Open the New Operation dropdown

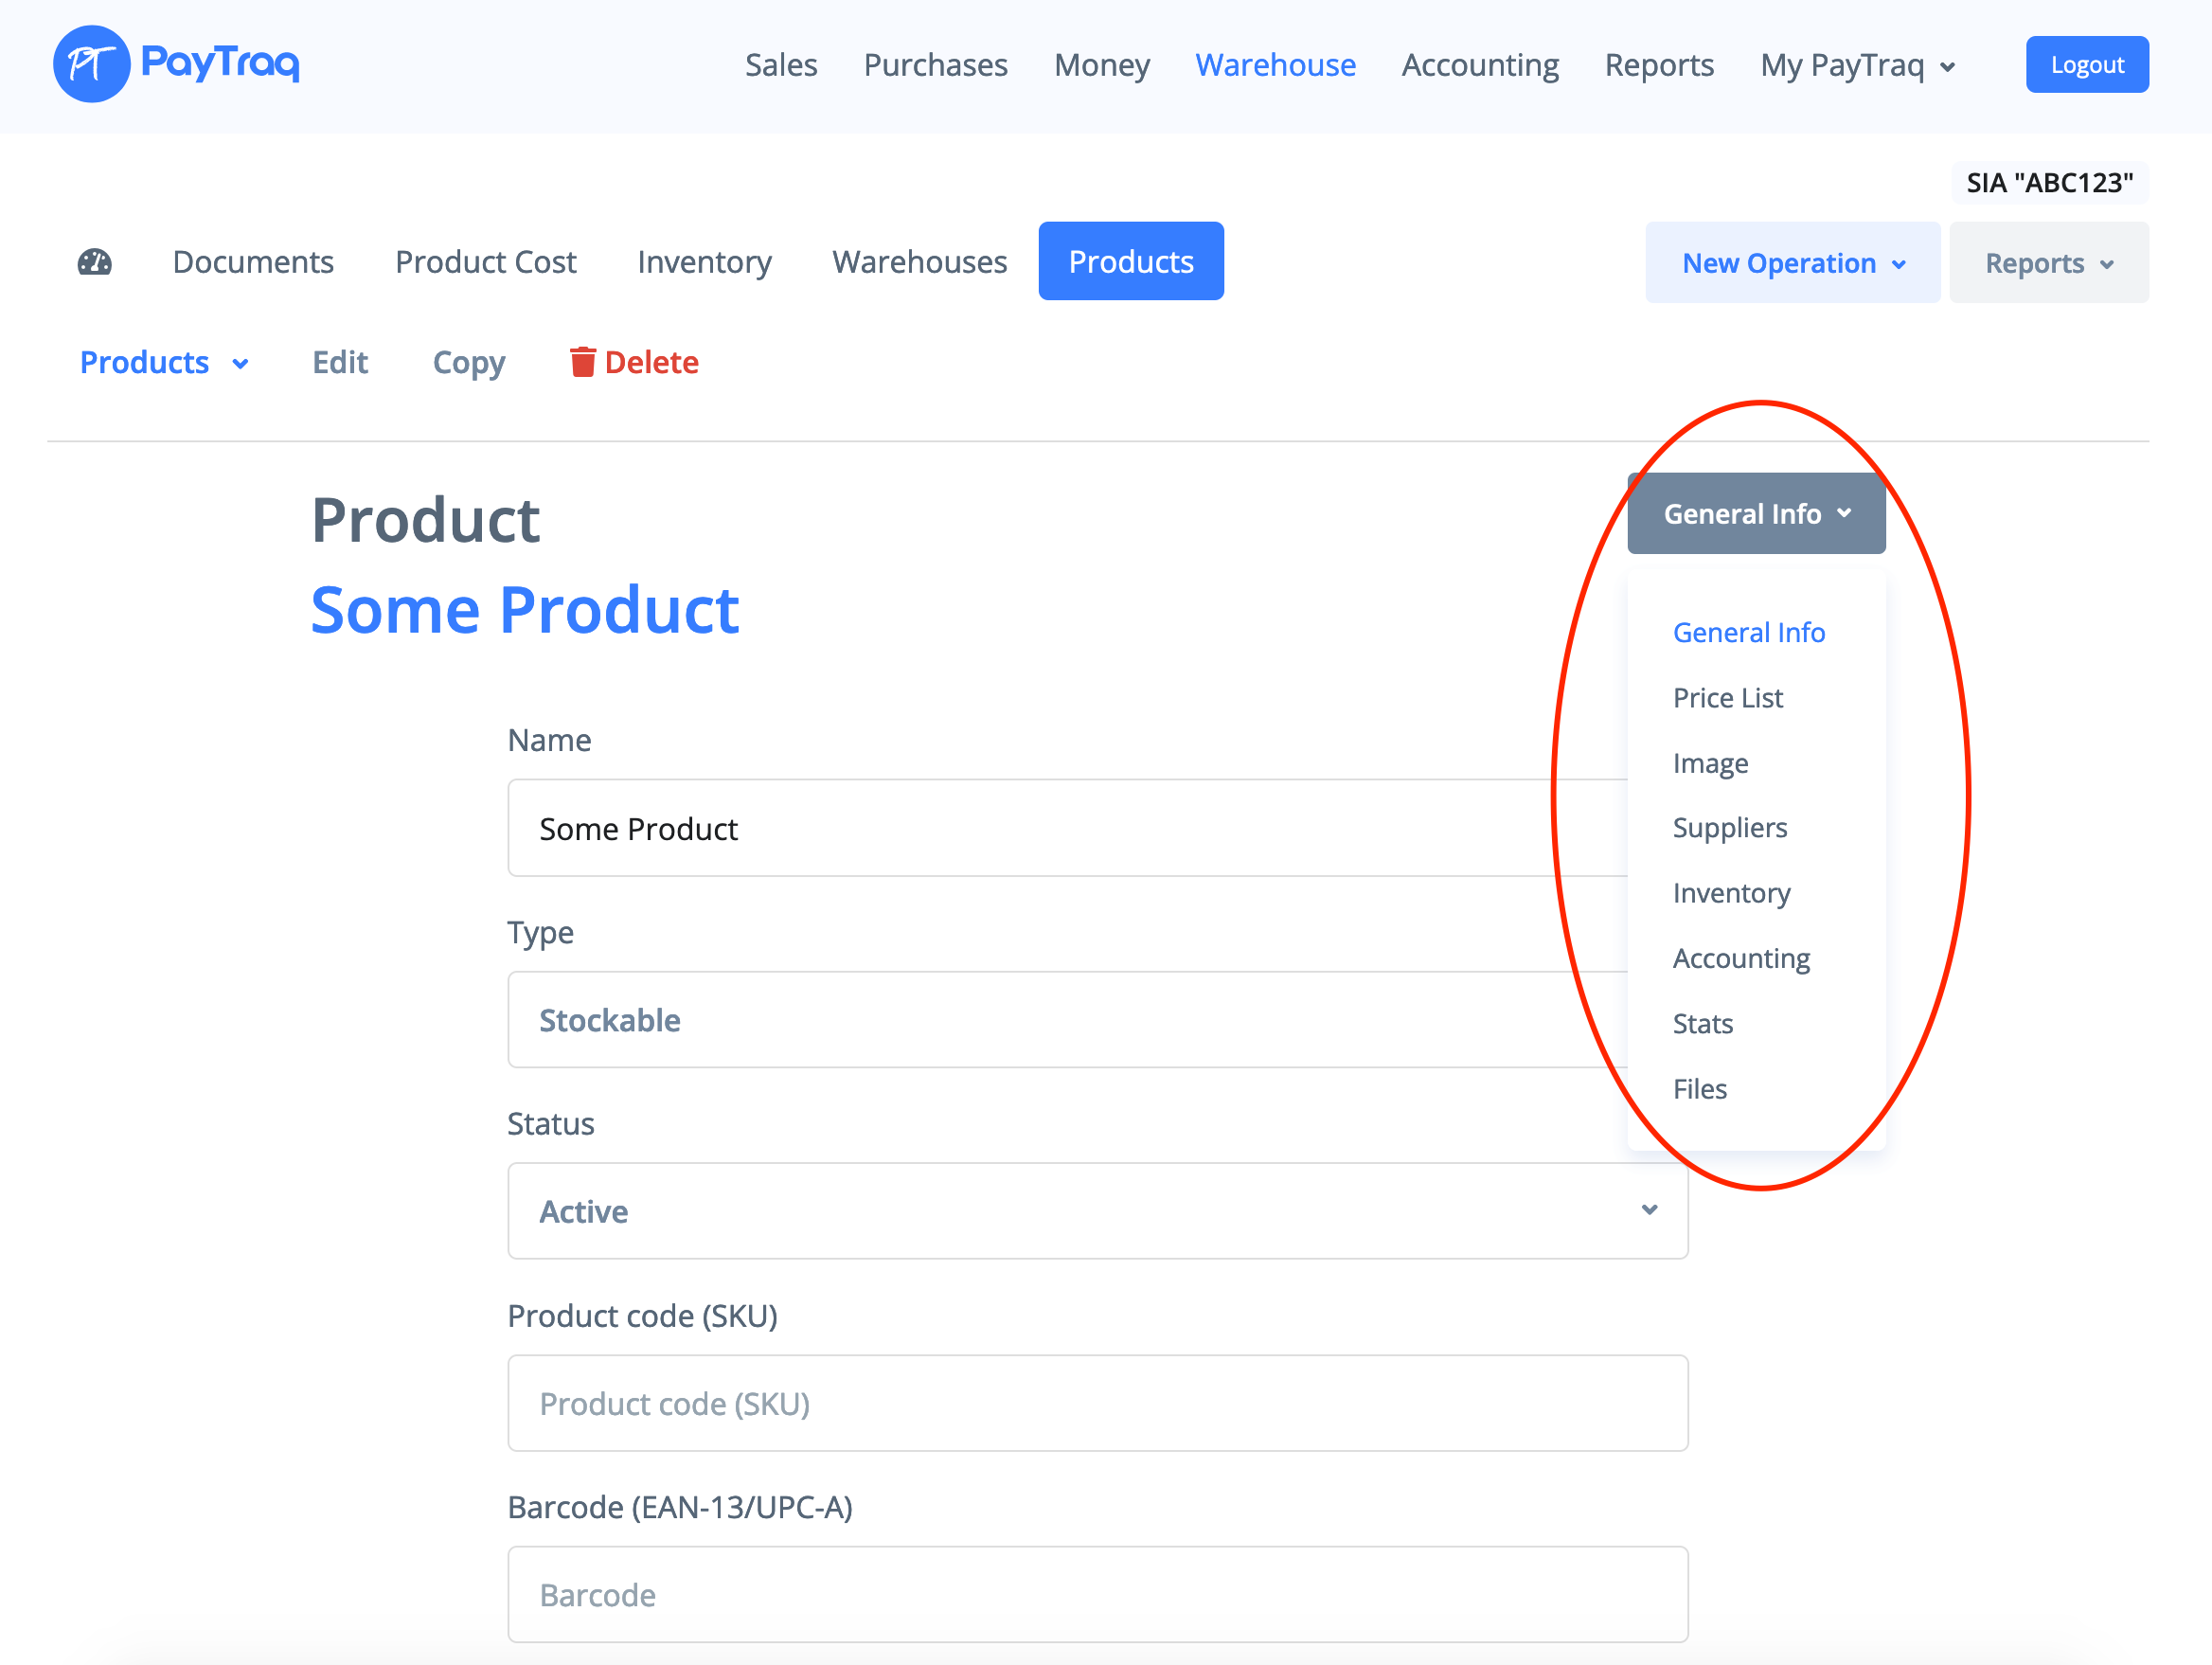coord(1792,263)
